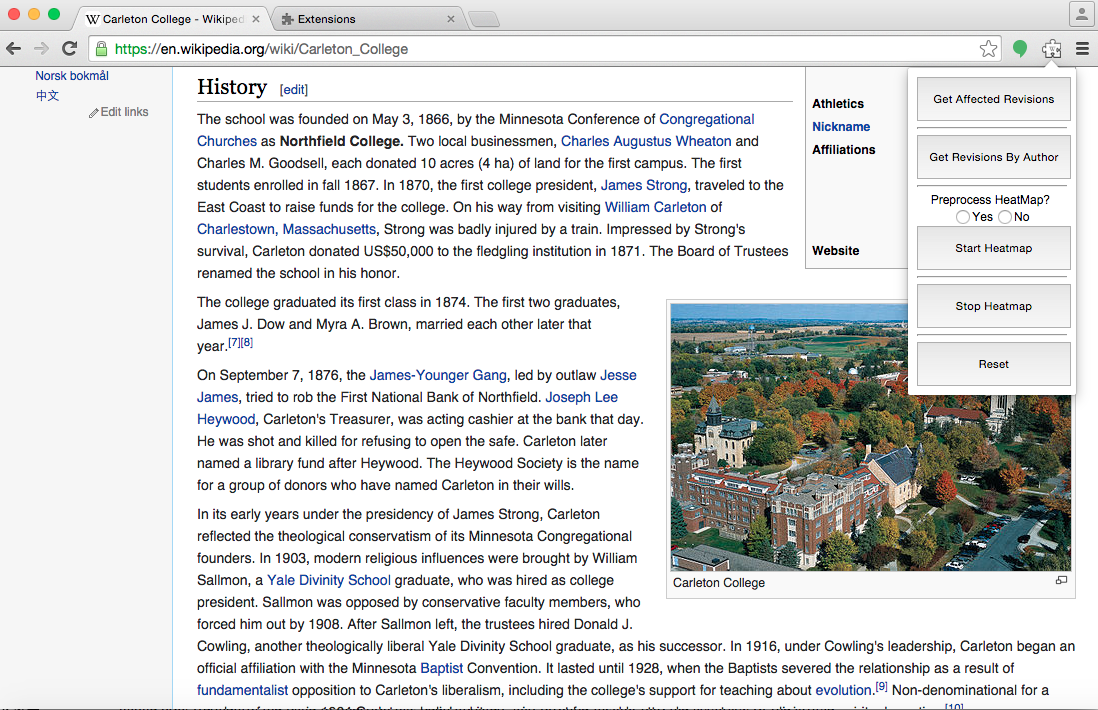The height and width of the screenshot is (710, 1098).
Task: Open the heatmap extension popup icon
Action: click(x=1051, y=48)
